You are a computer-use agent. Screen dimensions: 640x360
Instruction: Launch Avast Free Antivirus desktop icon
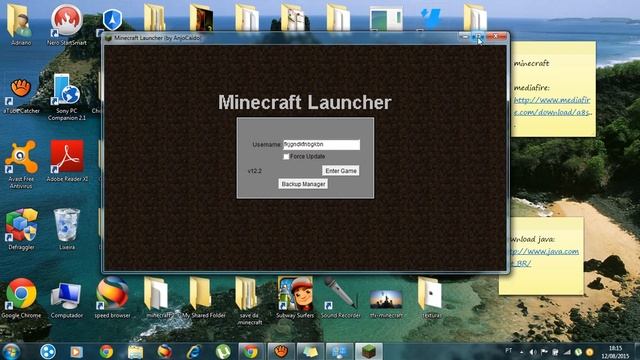pos(21,164)
